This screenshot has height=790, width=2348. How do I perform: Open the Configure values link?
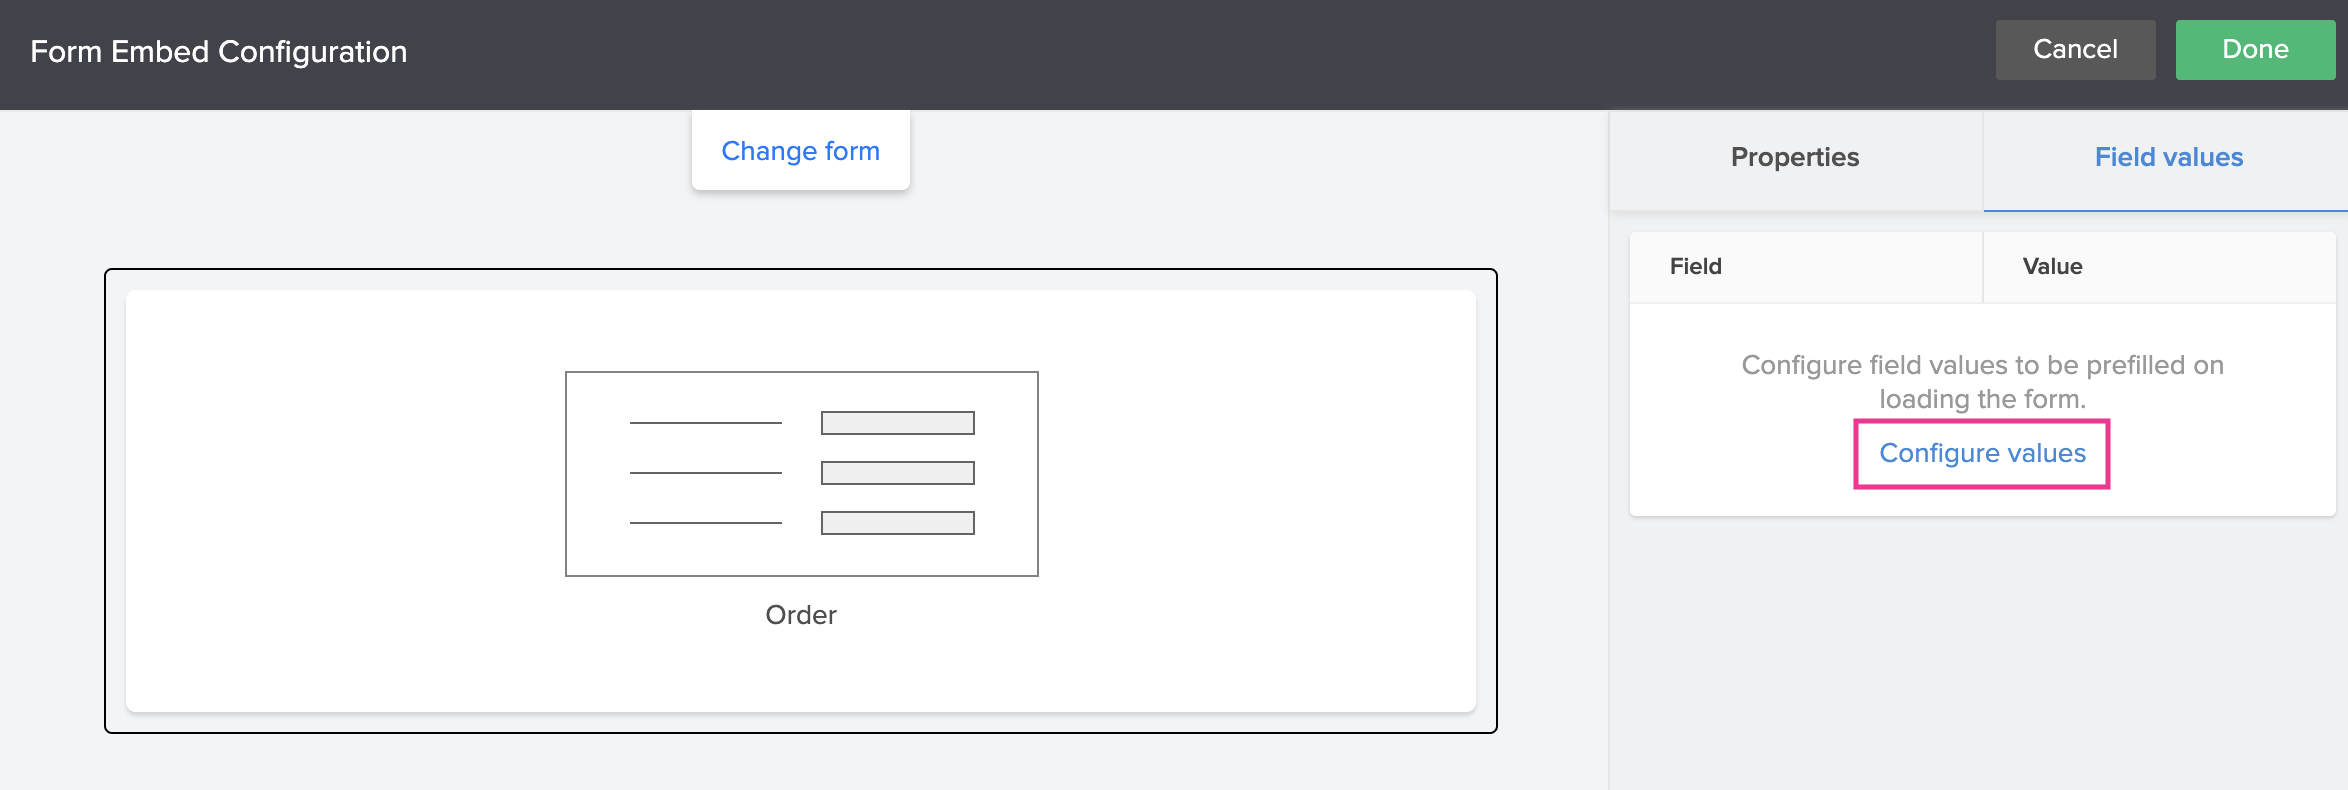click(x=1982, y=454)
